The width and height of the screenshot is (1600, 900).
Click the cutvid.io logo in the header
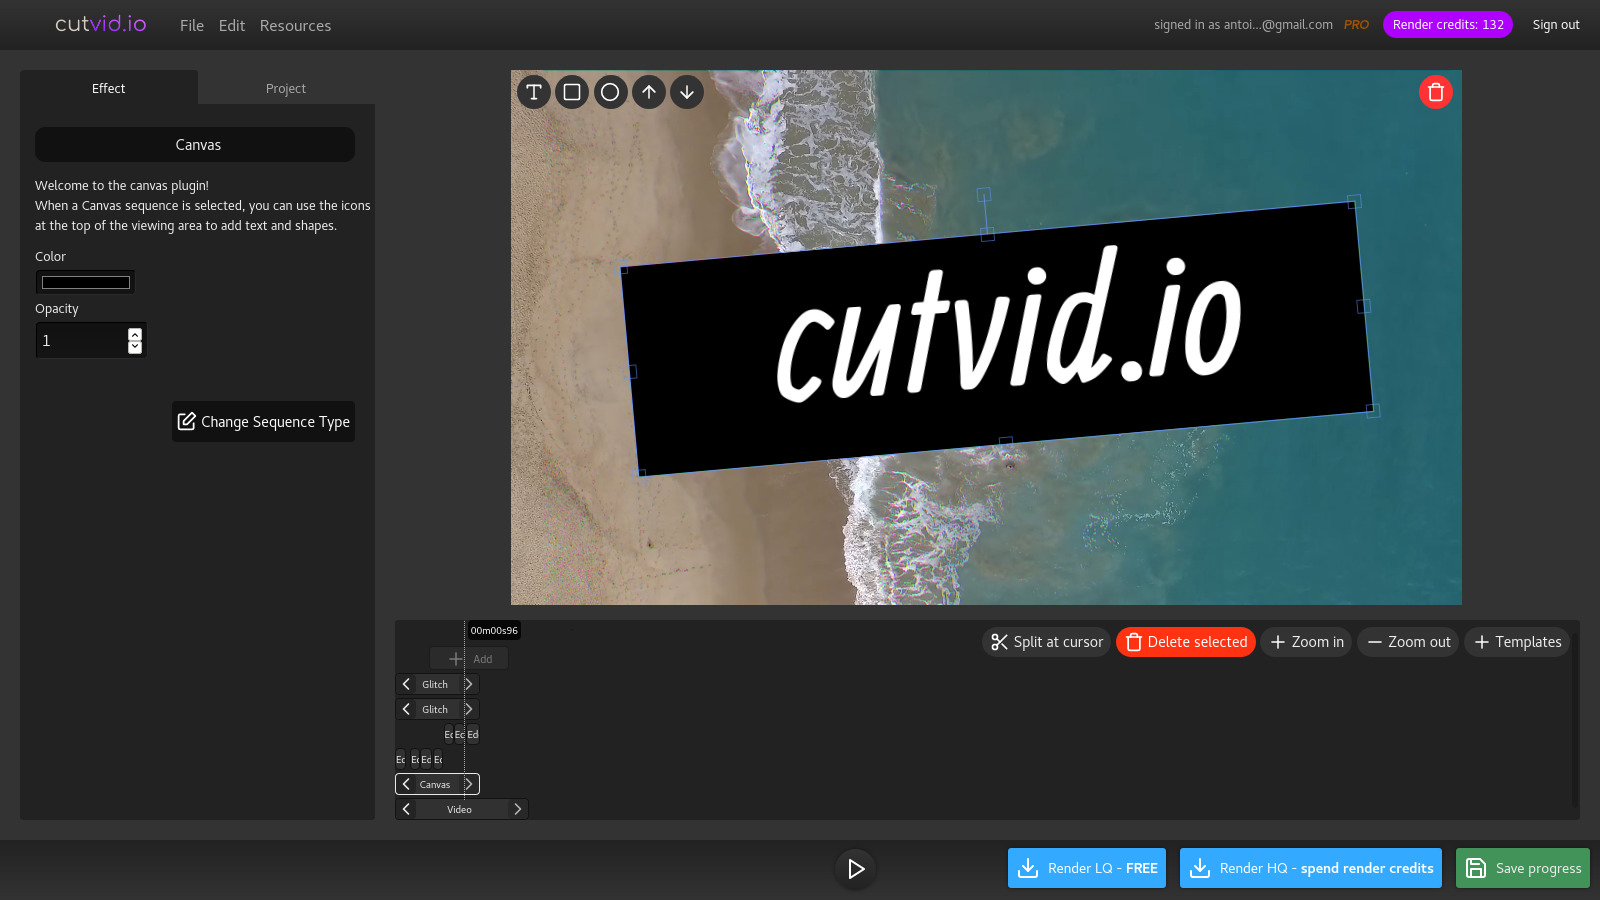point(101,24)
